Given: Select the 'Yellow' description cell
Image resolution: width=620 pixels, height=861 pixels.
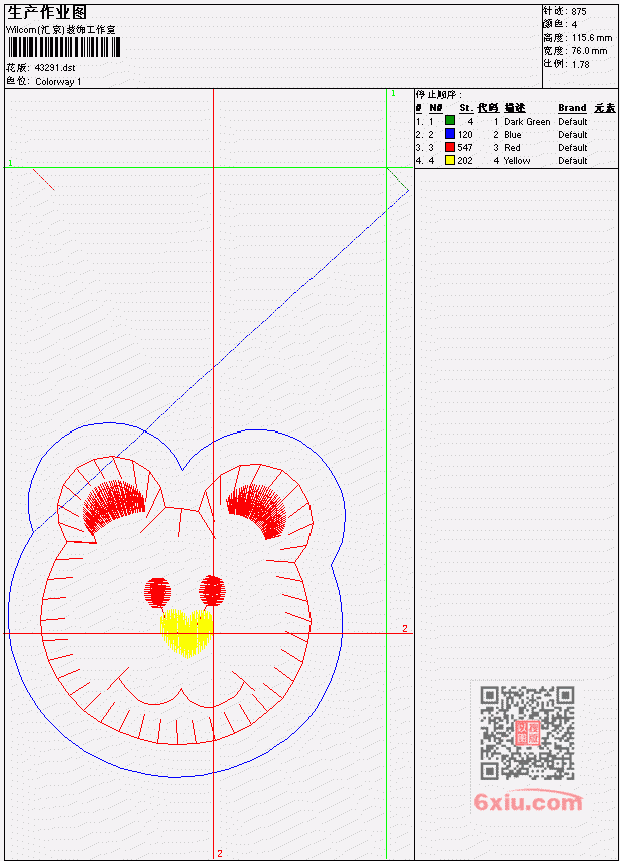Looking at the screenshot, I should [x=517, y=161].
